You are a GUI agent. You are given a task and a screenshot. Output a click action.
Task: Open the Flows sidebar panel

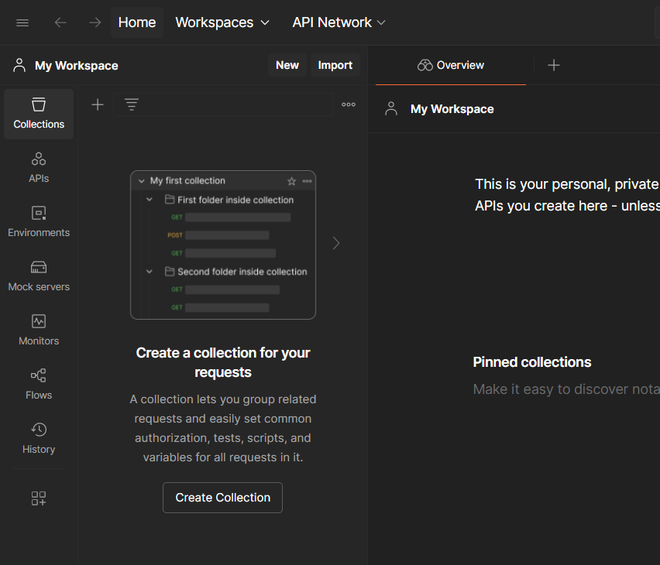click(x=38, y=383)
